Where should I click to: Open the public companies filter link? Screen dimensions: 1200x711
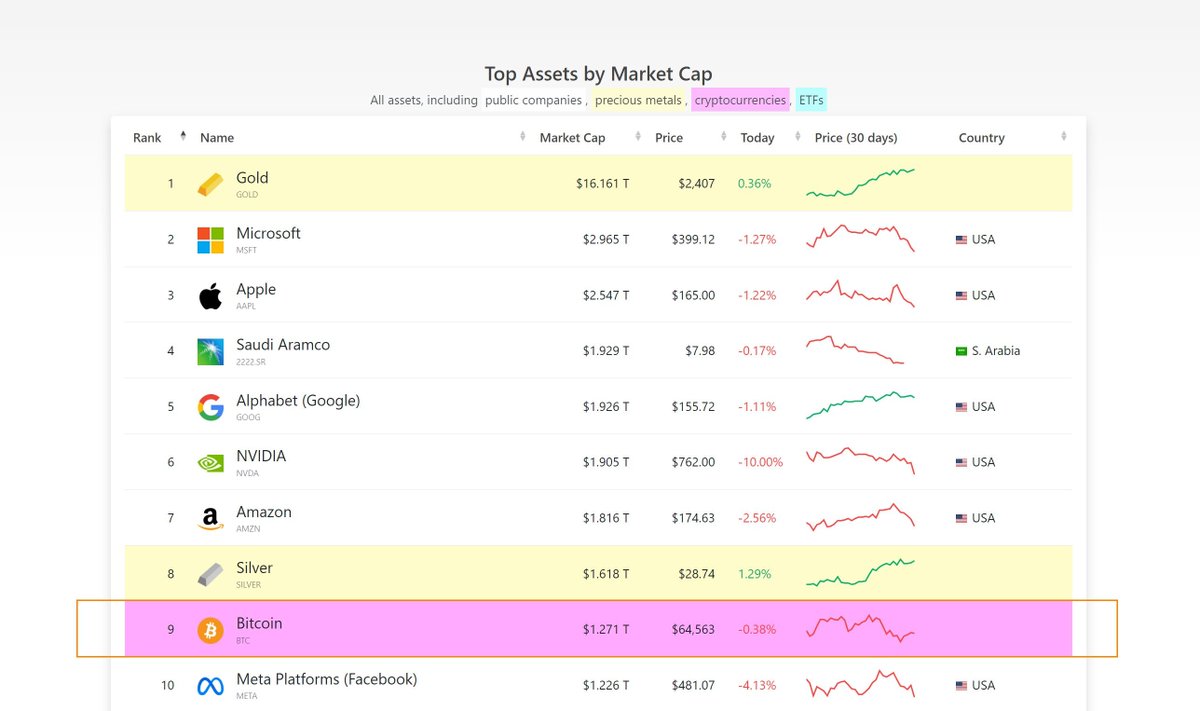coord(533,100)
